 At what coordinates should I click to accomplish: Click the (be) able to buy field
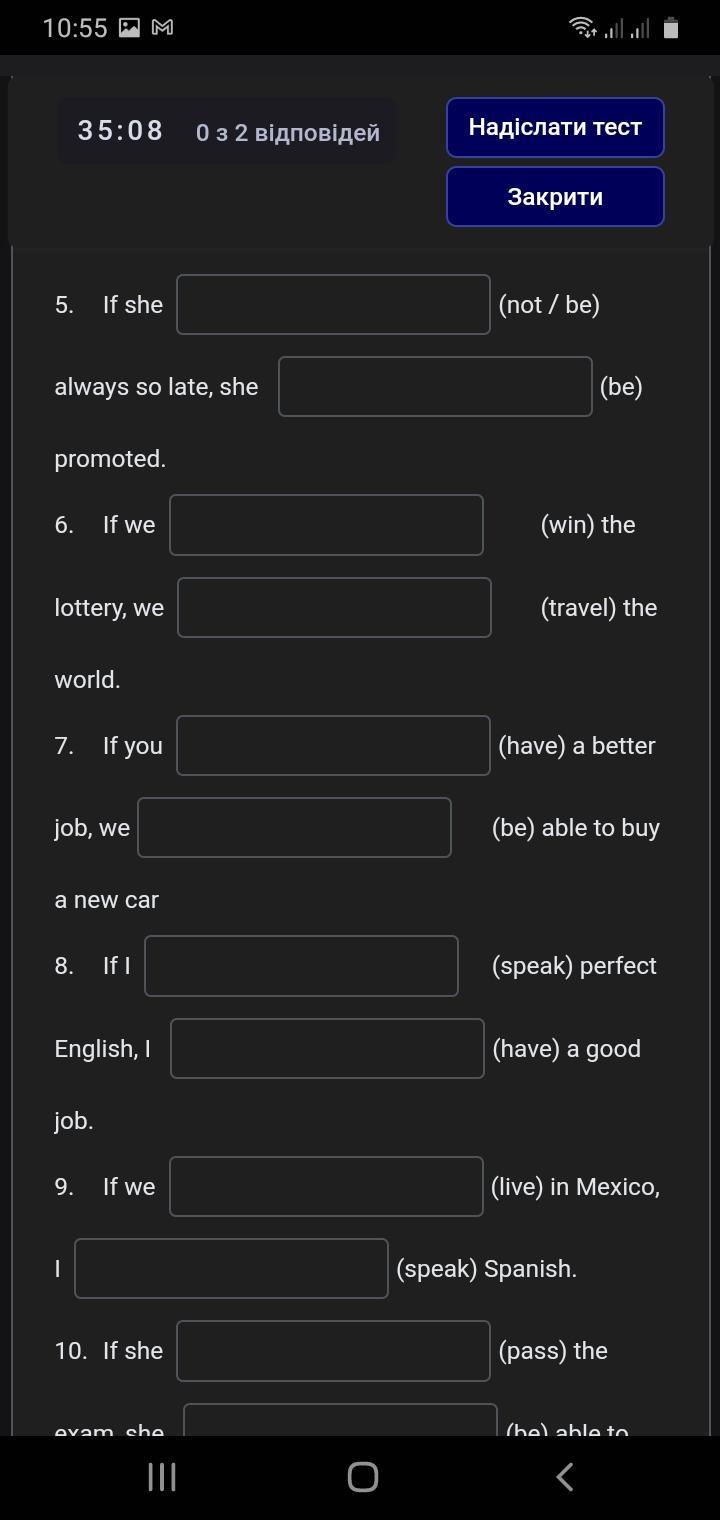(294, 827)
